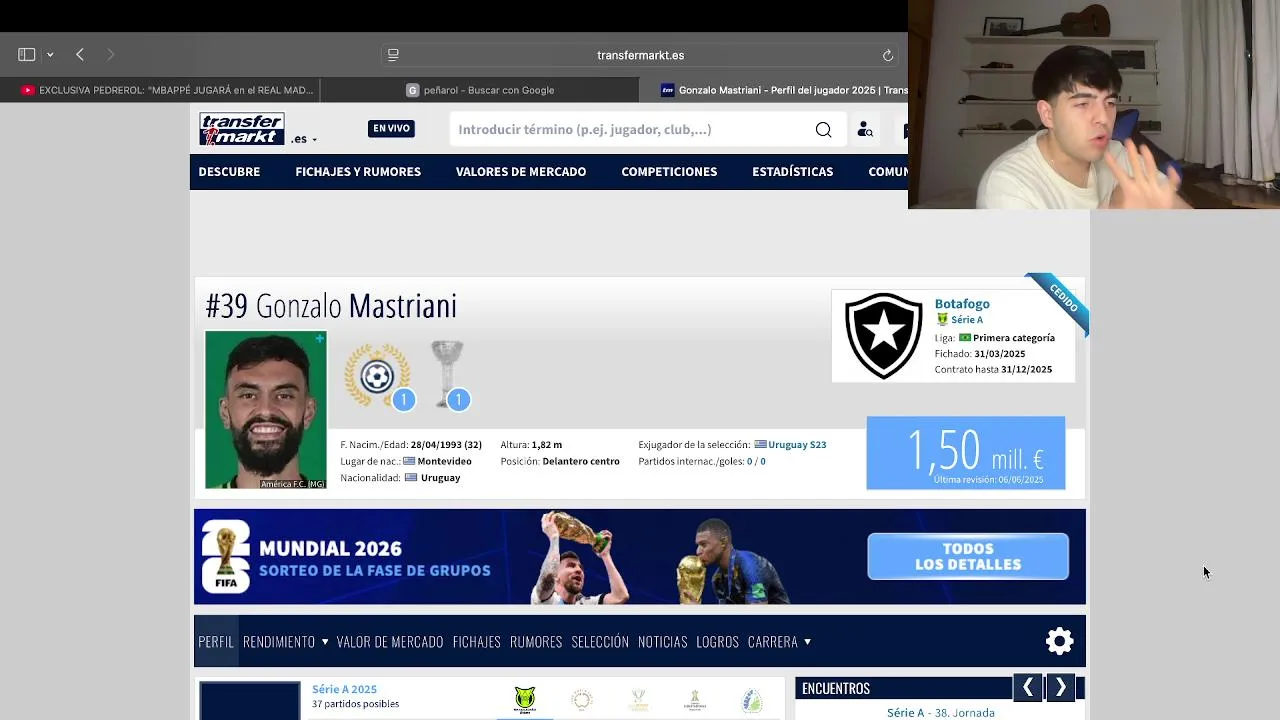Click the Primera categoría league level text
1280x720 pixels.
point(1014,338)
